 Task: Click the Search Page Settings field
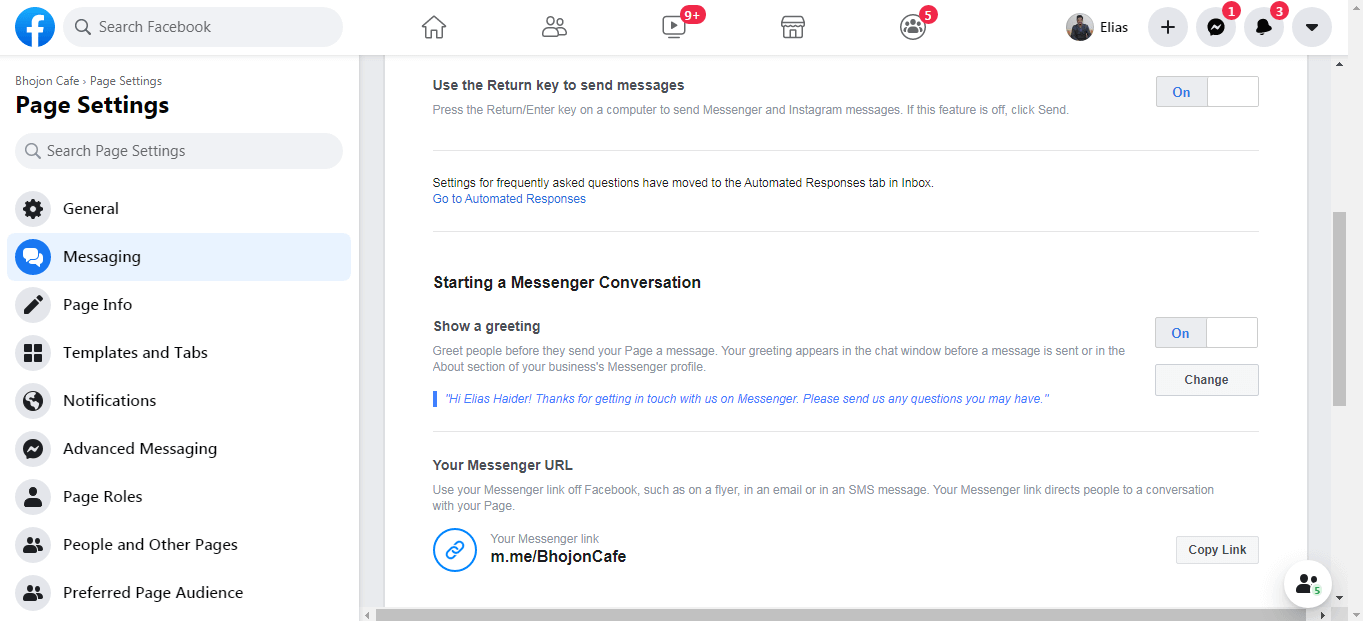[180, 151]
